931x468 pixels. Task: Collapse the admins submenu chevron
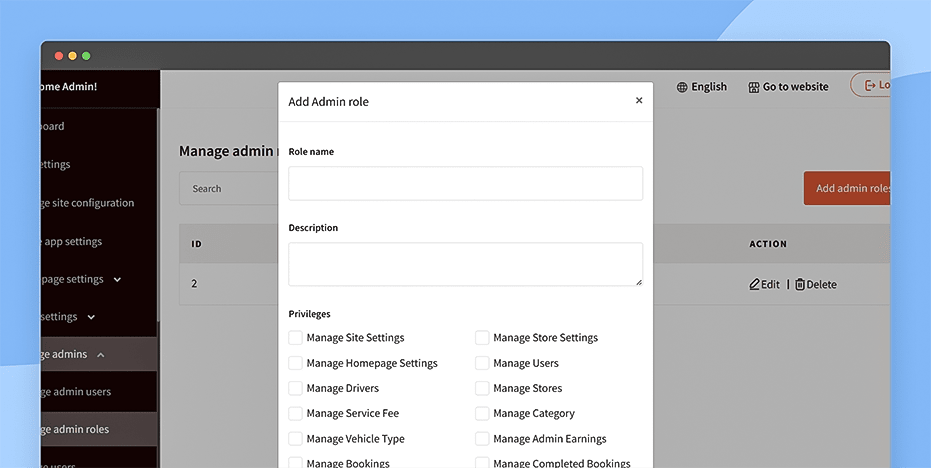[x=100, y=355]
